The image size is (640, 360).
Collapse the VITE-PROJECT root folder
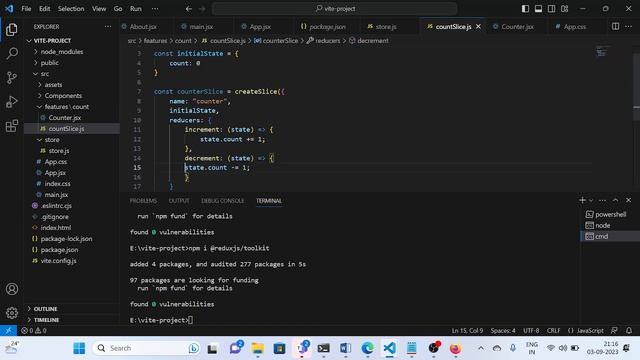[52, 41]
